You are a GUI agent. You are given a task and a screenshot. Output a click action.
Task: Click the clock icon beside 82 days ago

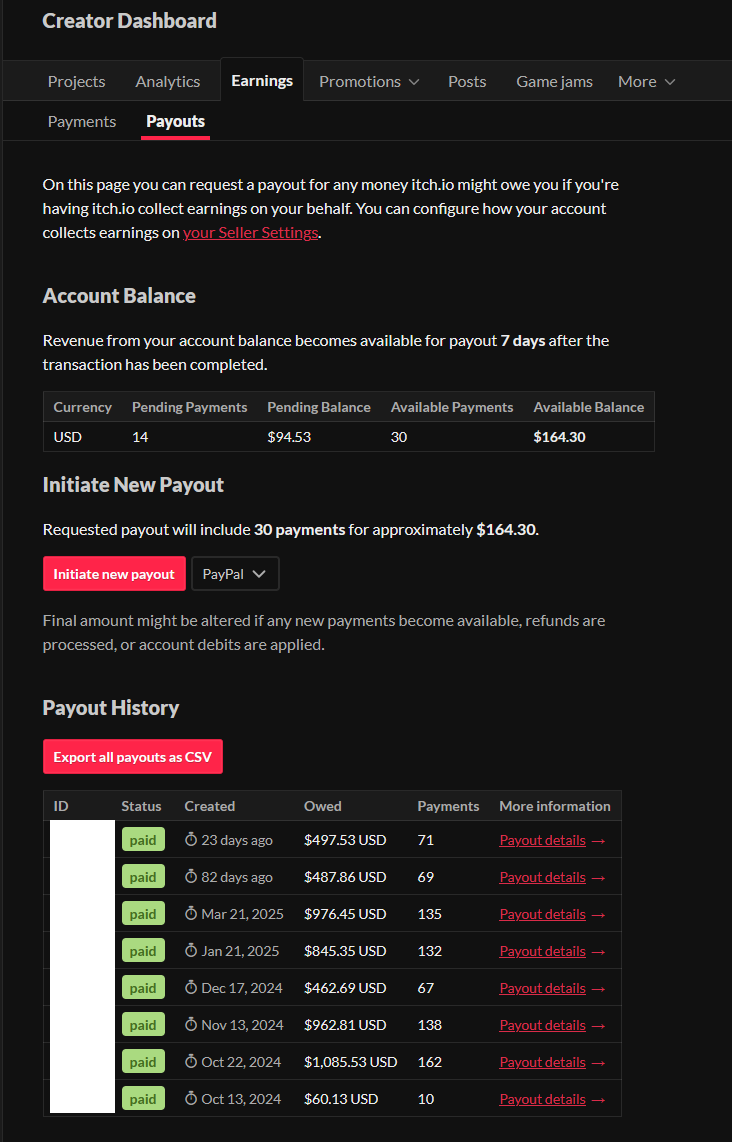[191, 876]
